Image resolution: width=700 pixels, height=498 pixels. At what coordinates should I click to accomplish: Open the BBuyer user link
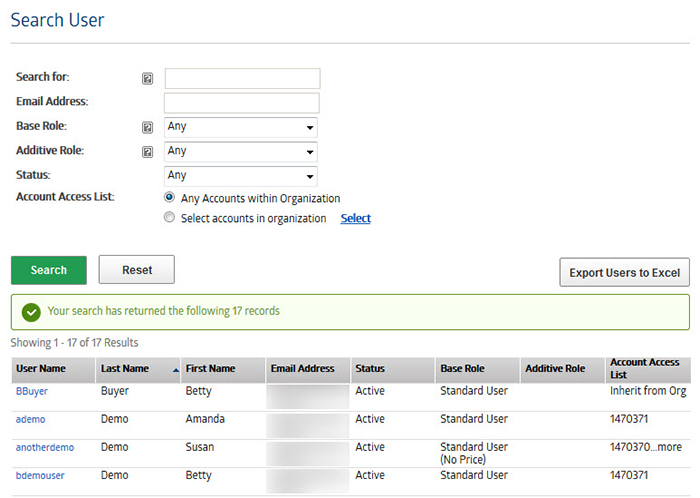[32, 391]
